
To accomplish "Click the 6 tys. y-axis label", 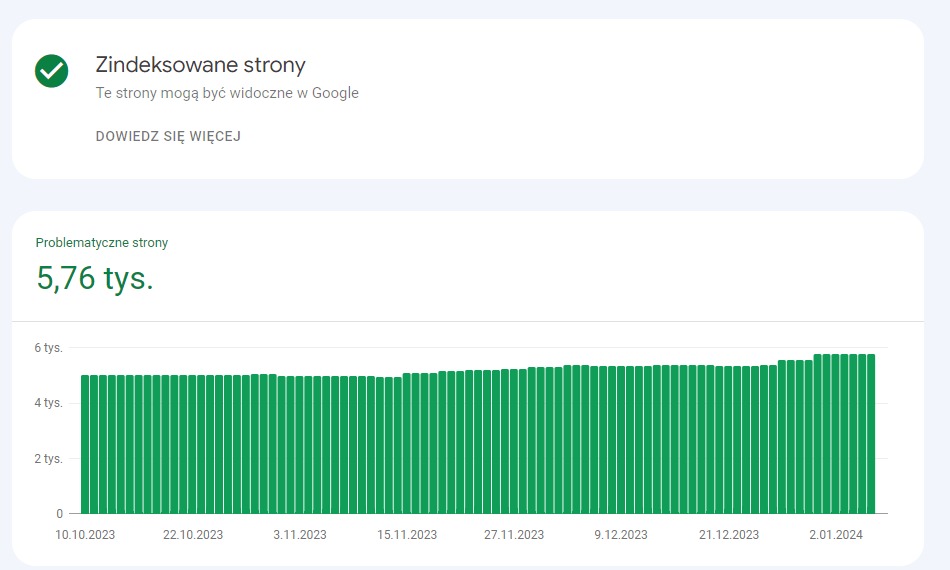I will point(48,348).
